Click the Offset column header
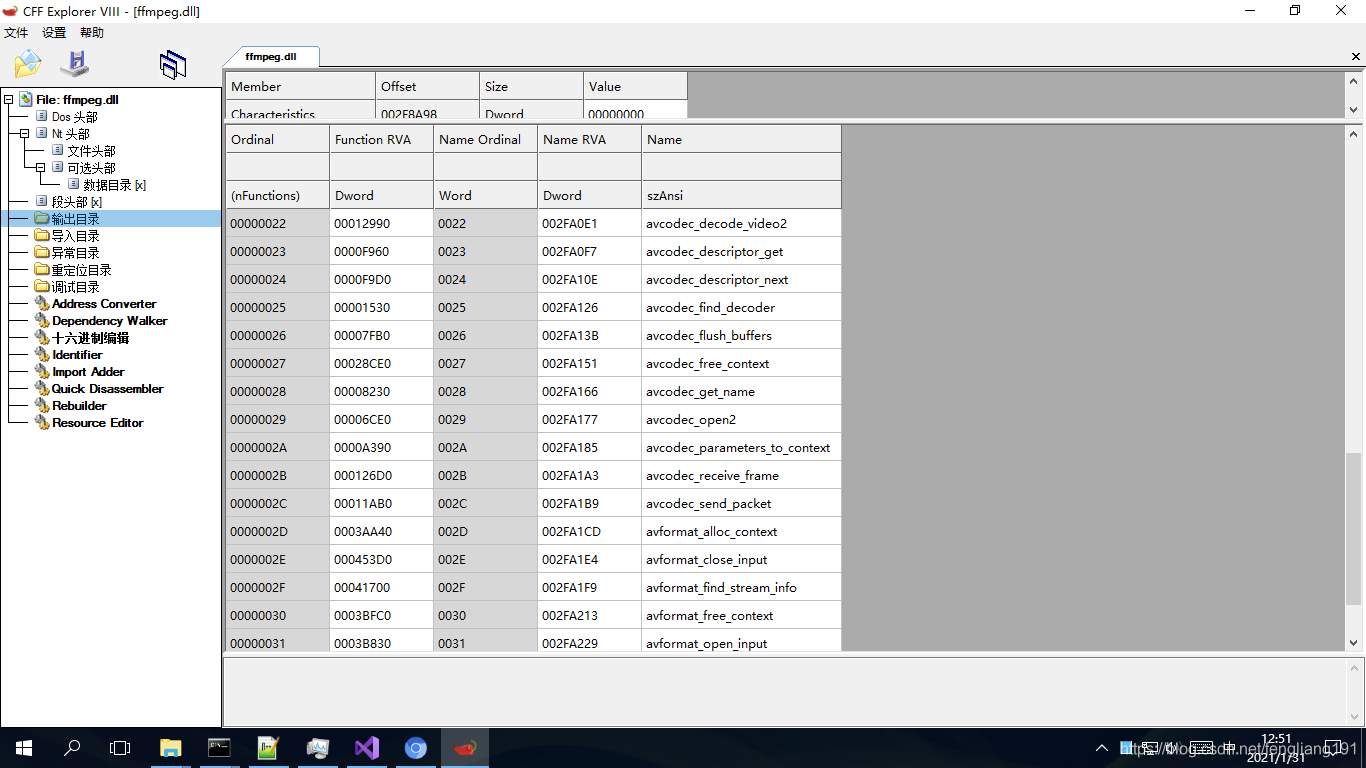The height and width of the screenshot is (768, 1366). pyautogui.click(x=427, y=86)
